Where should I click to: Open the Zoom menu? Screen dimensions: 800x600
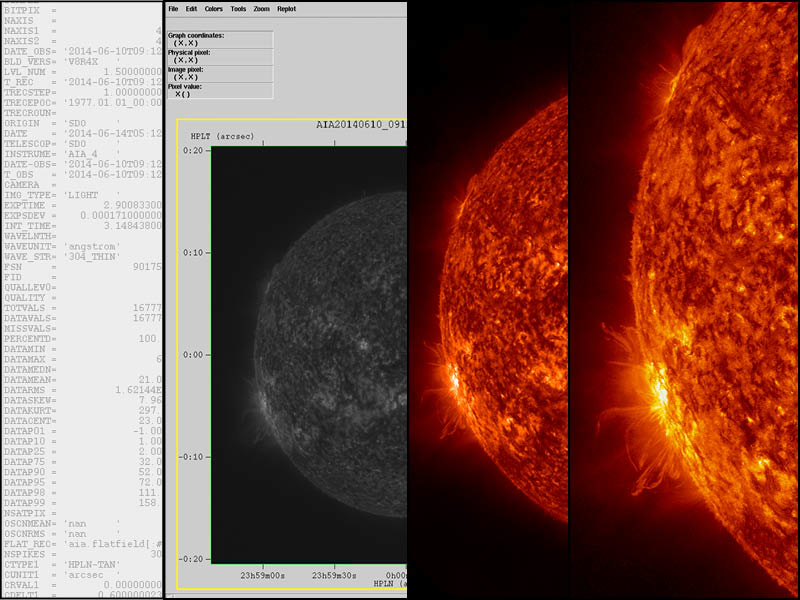[x=261, y=8]
